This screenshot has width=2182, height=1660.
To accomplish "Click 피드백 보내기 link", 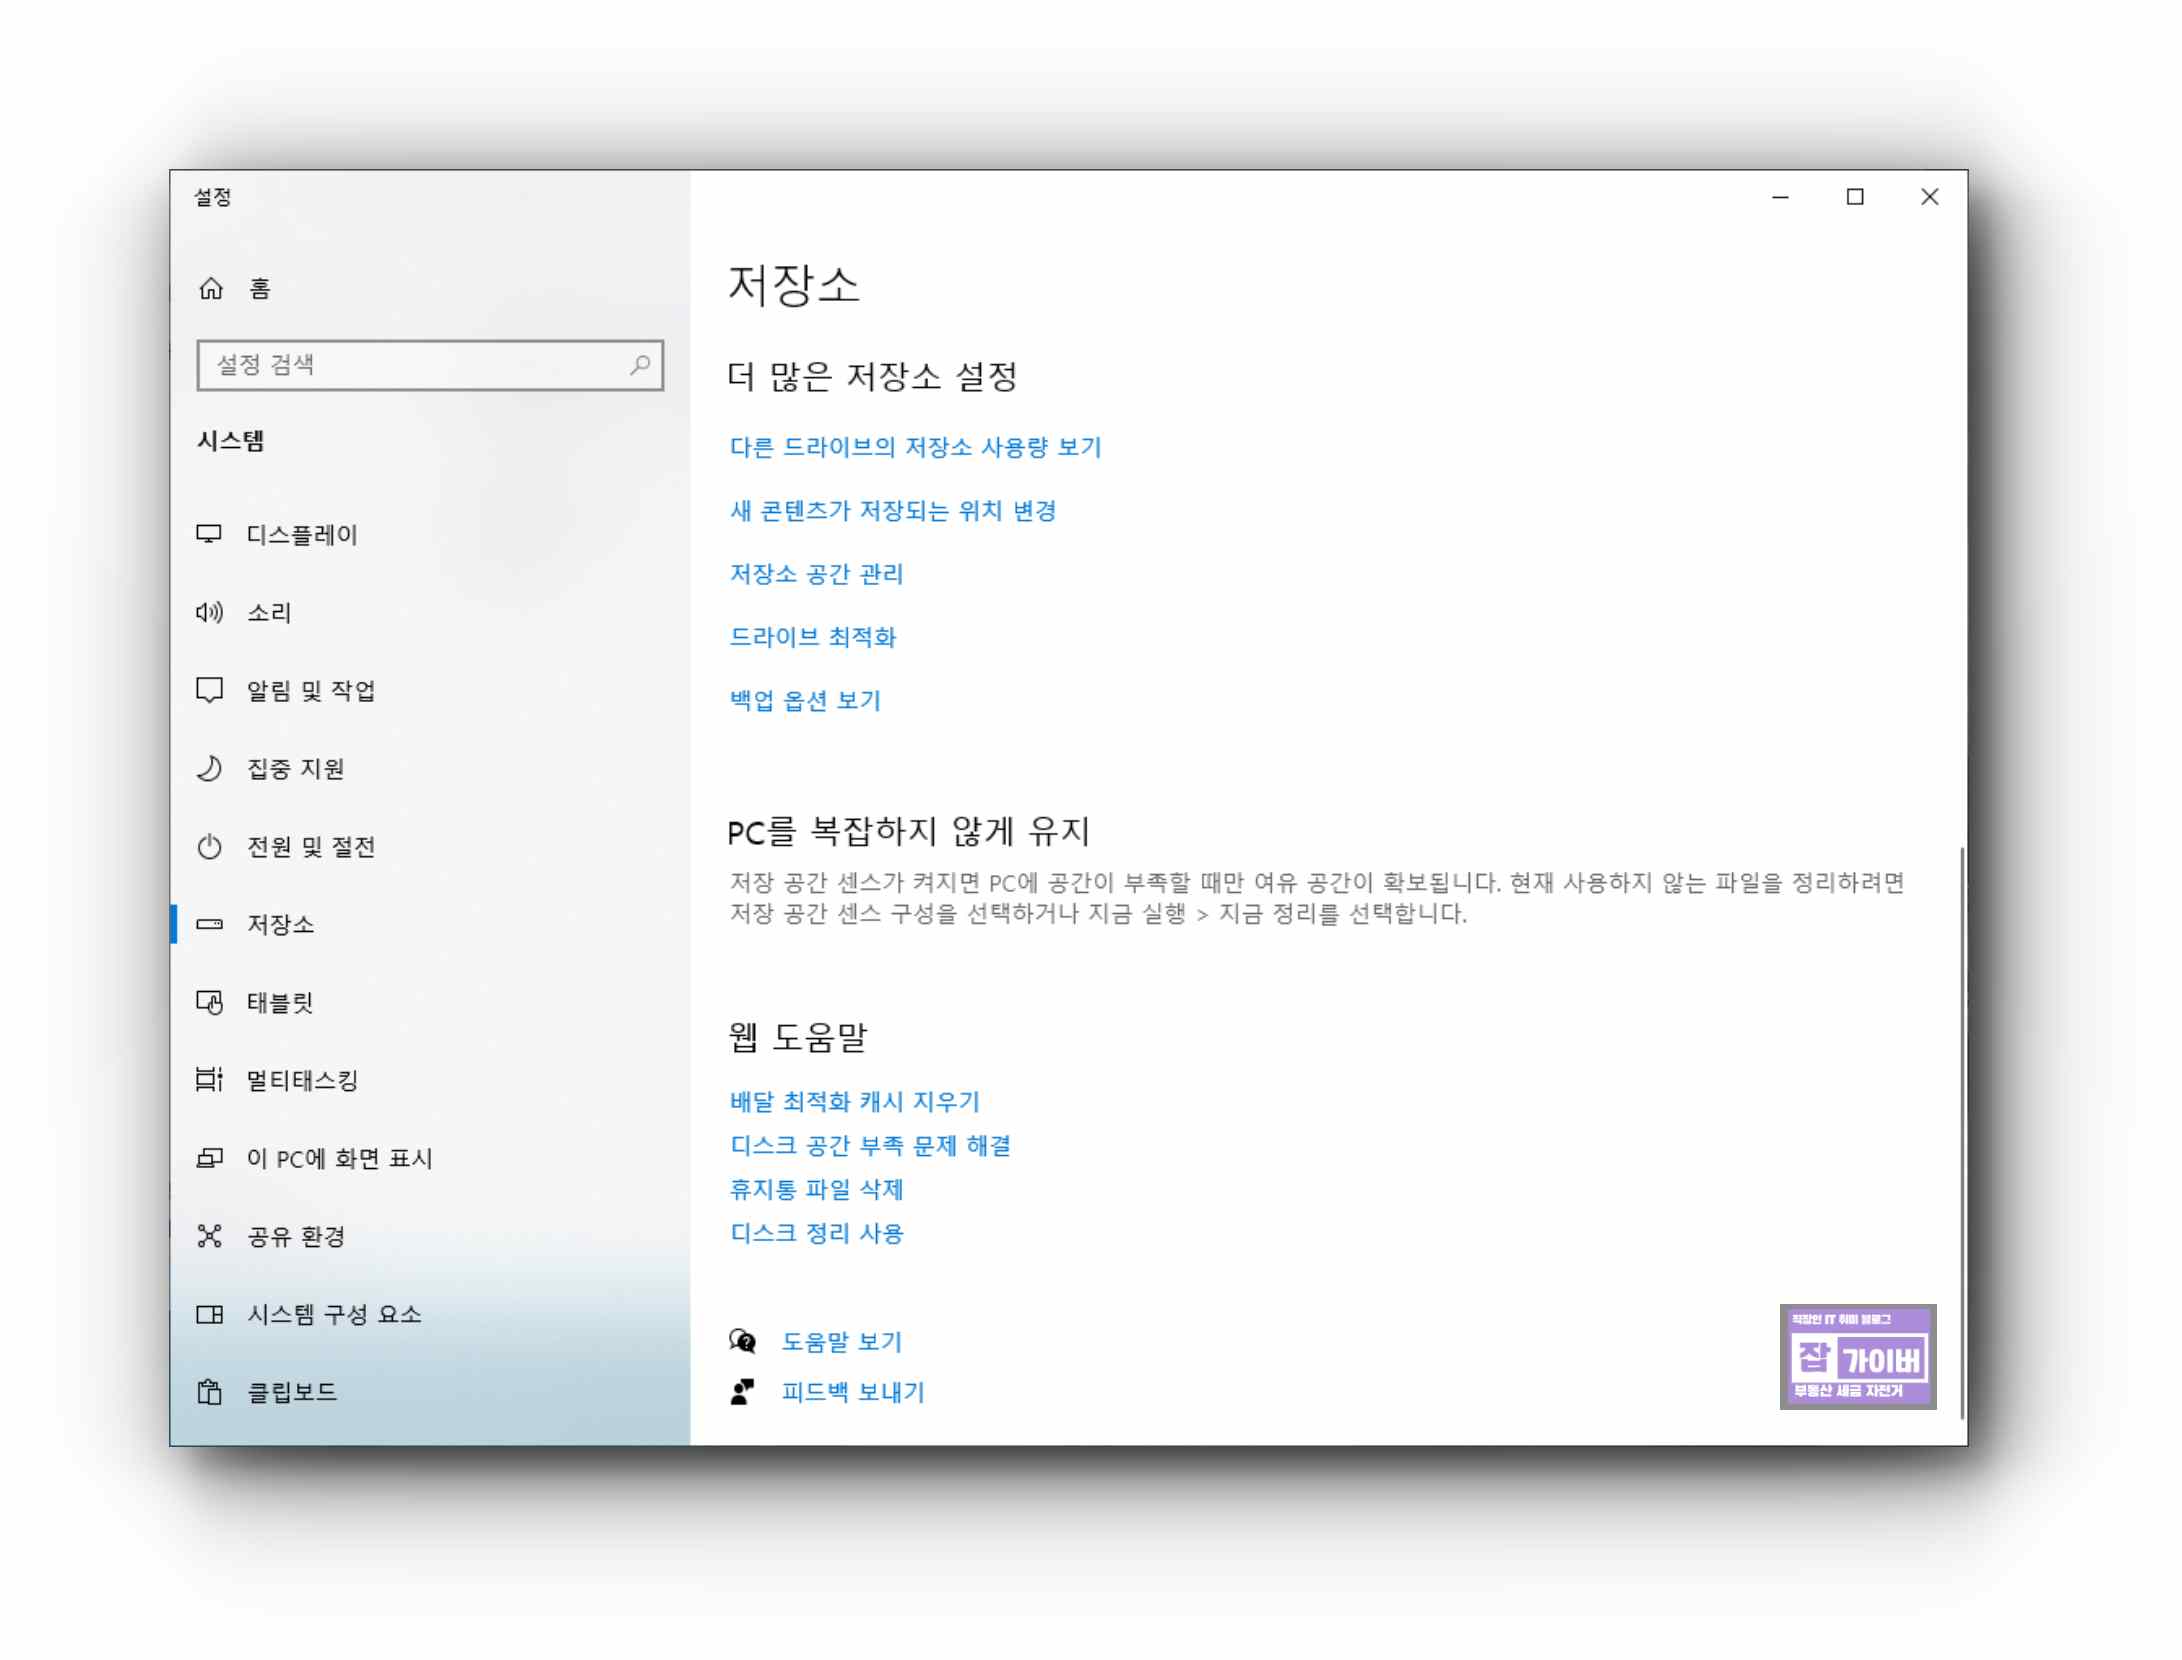I will click(x=852, y=1392).
